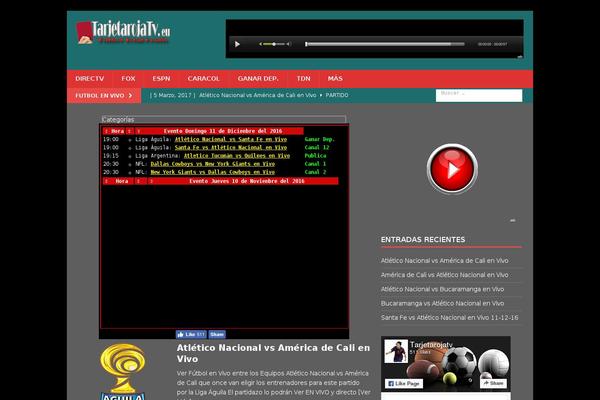Image resolution: width=600 pixels, height=400 pixels.
Task: Click the Evento Jueves 10 de Noviembre header
Action: point(247,181)
